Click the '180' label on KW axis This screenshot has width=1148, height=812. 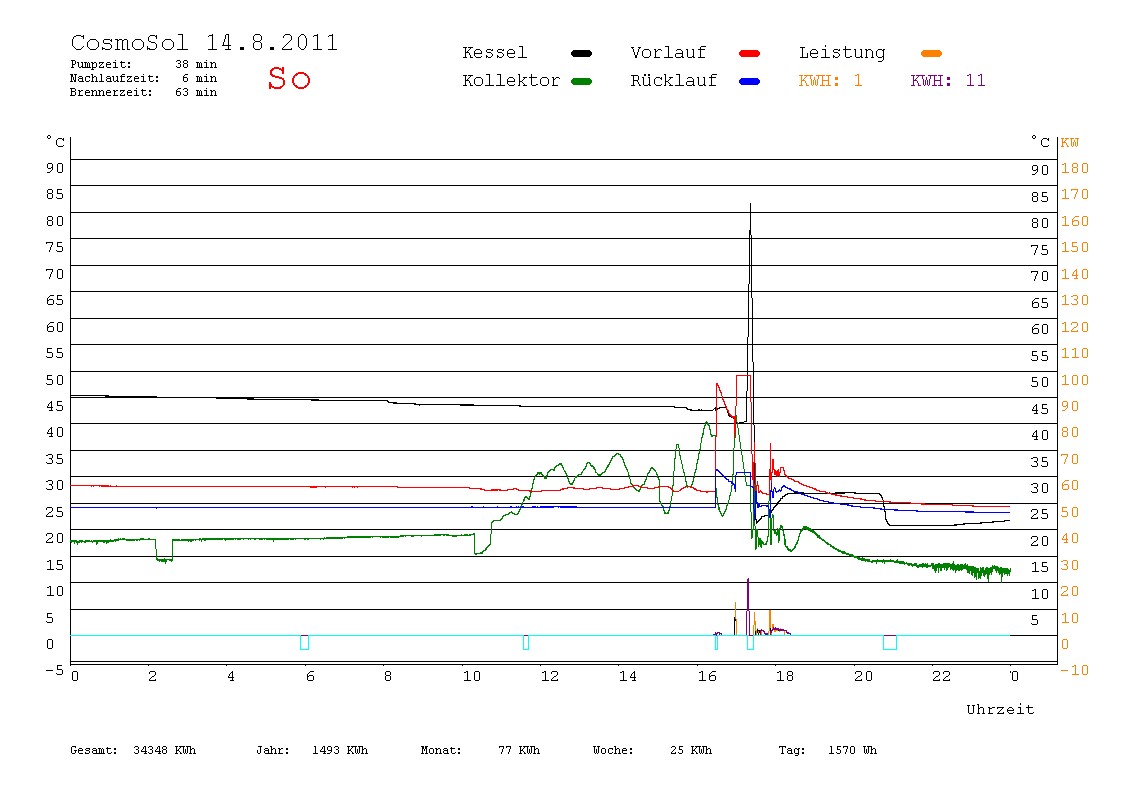pyautogui.click(x=1075, y=168)
